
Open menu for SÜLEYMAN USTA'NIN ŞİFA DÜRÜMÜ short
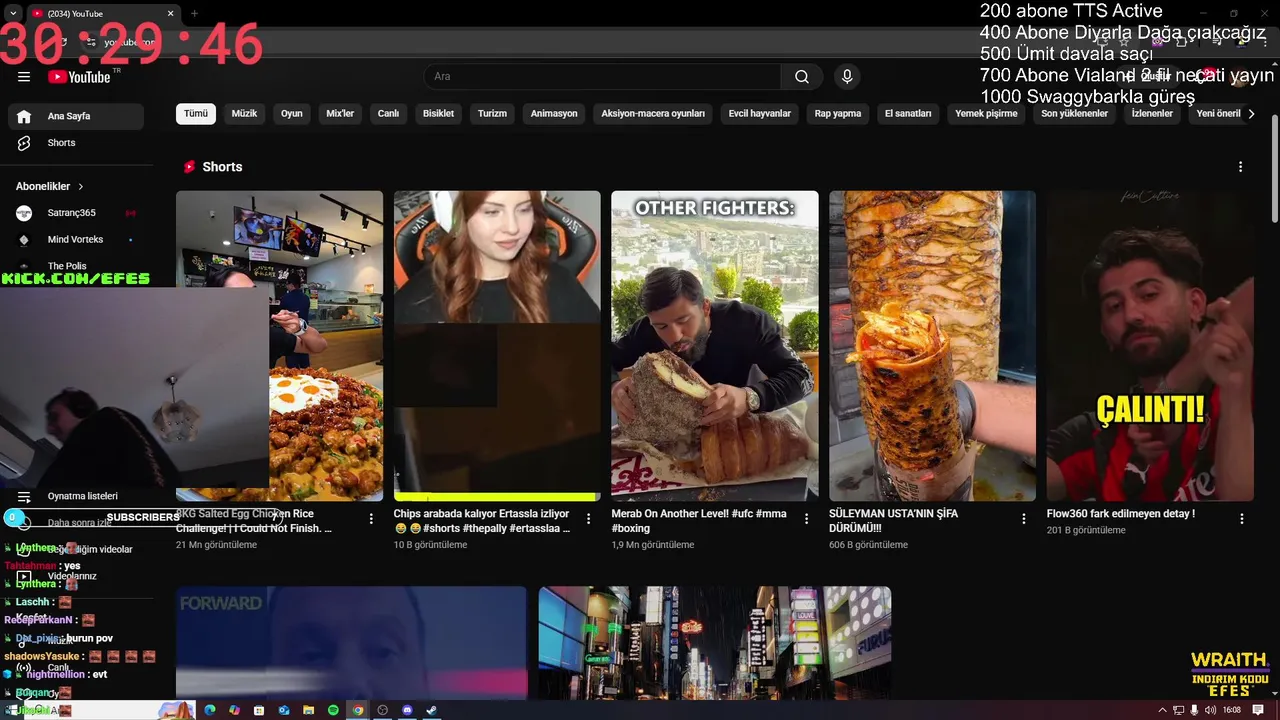(1024, 519)
